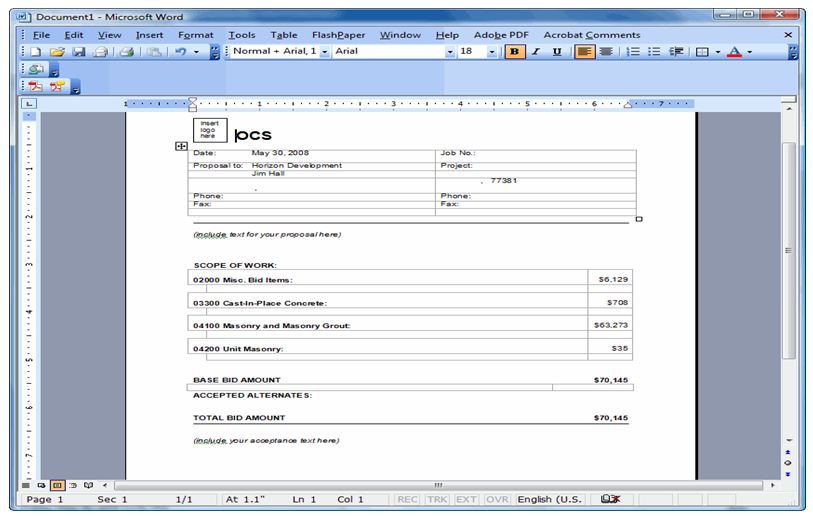813x516 pixels.
Task: Toggle Italic formatting button
Action: [x=536, y=51]
